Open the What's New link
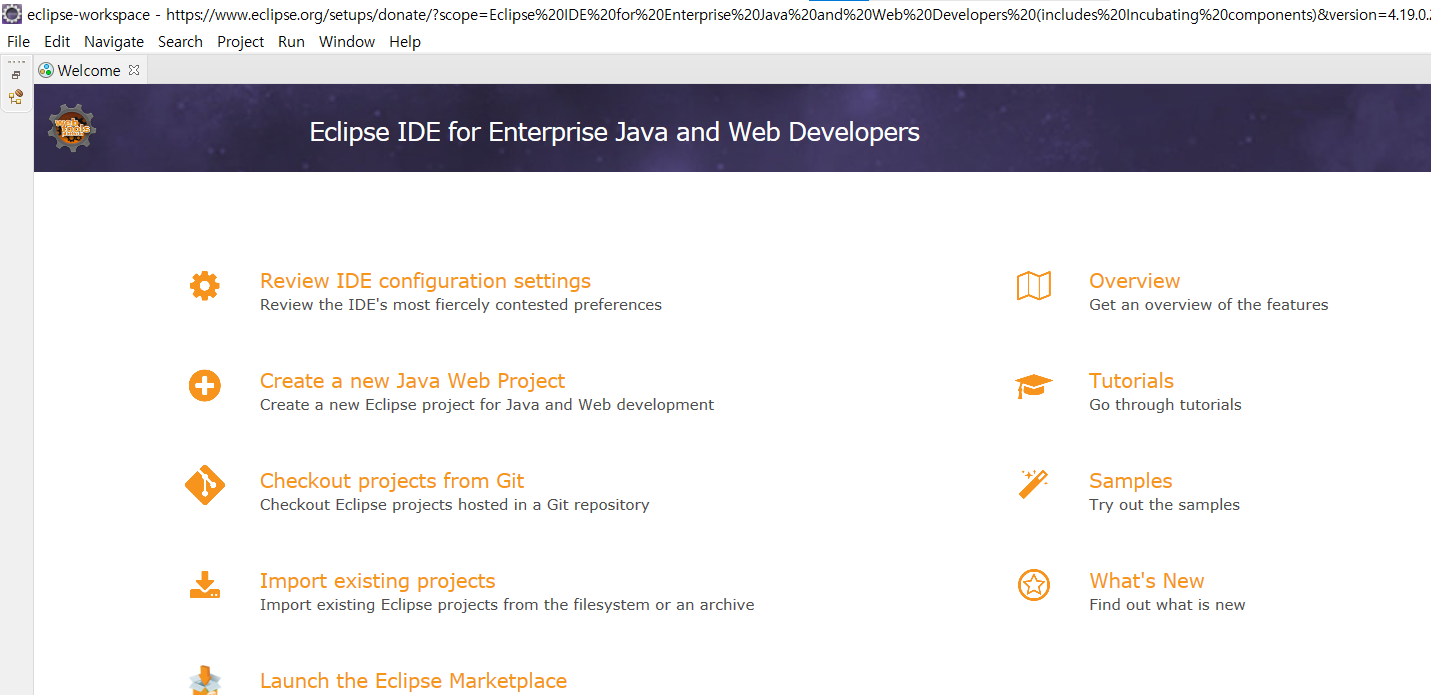This screenshot has width=1431, height=695. pyautogui.click(x=1146, y=581)
